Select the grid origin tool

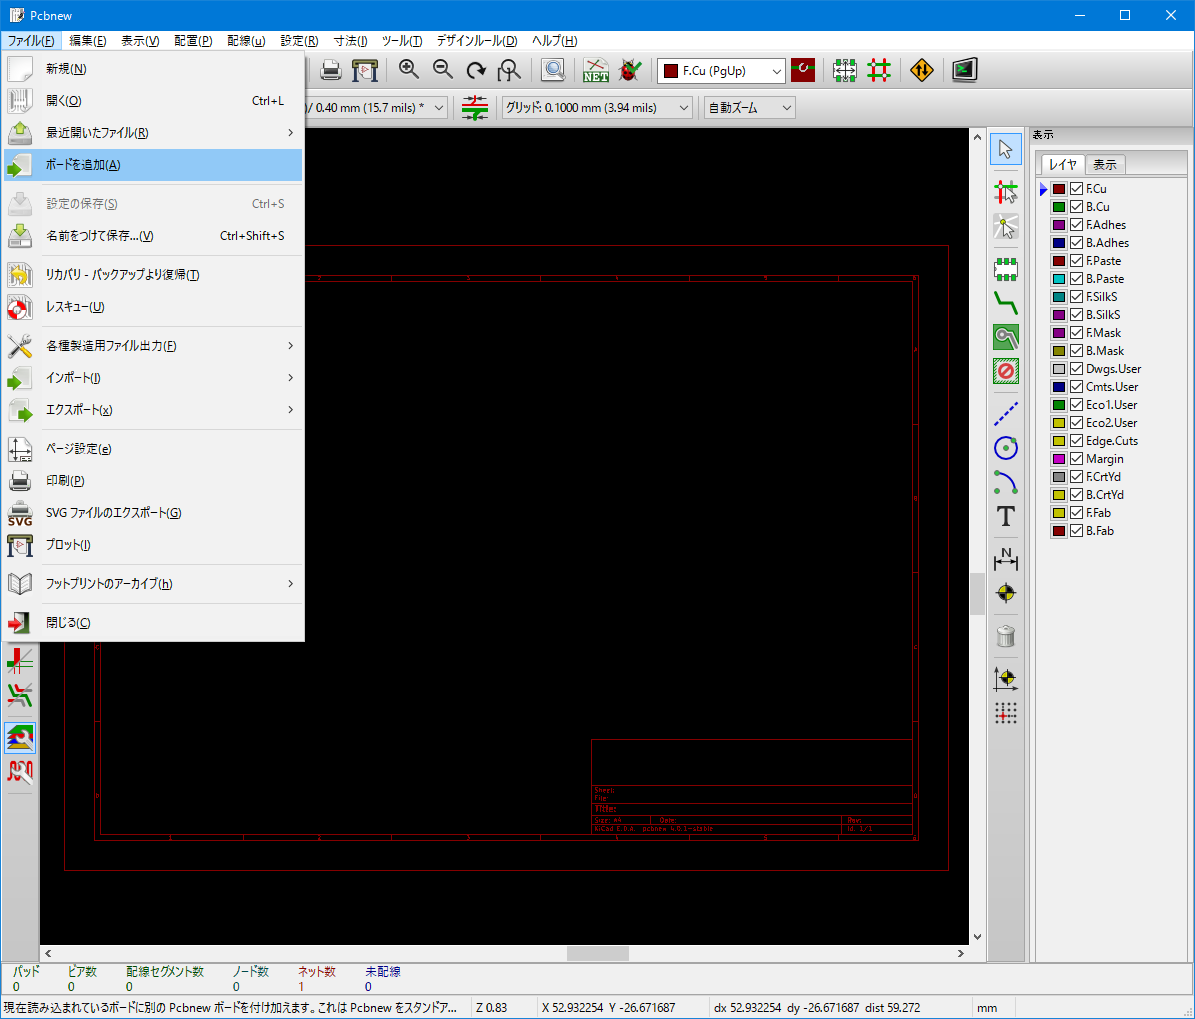tap(1006, 713)
